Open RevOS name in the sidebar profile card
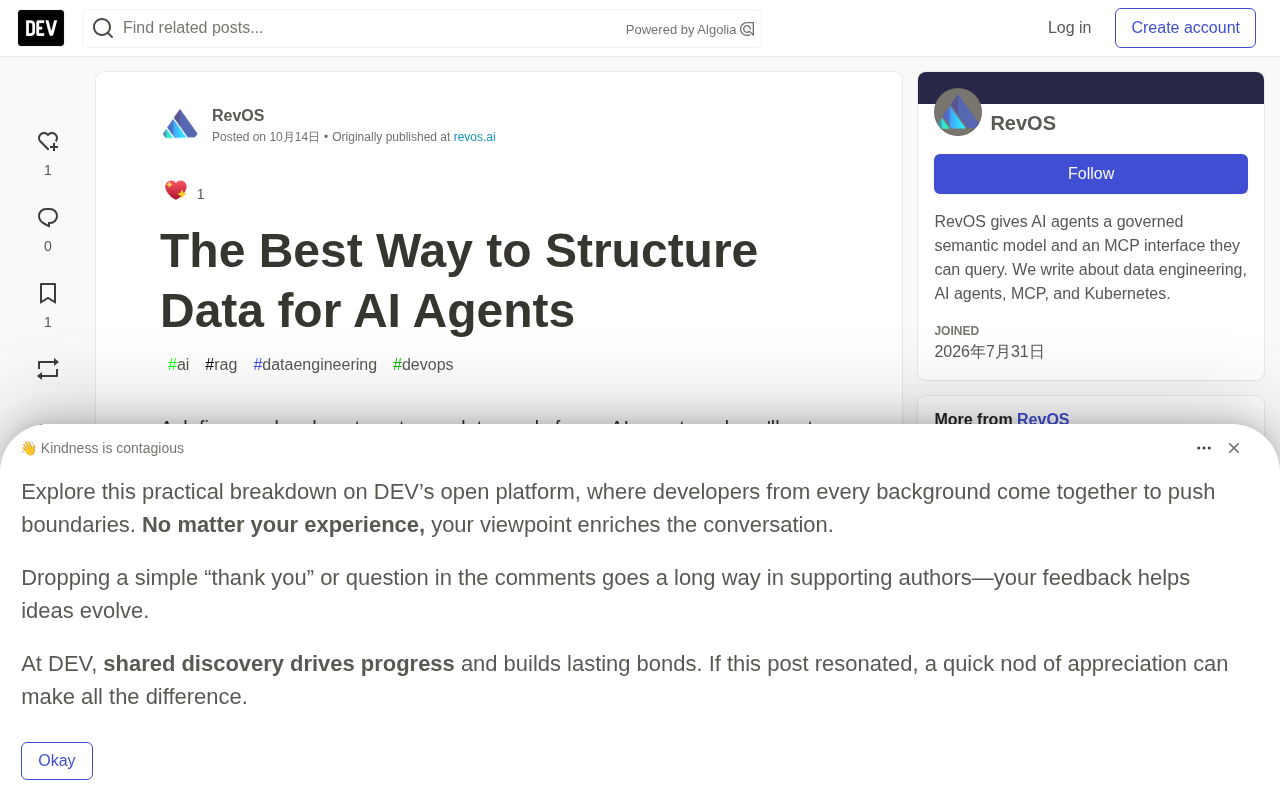Screen dimensions: 1280x800 click(1023, 123)
